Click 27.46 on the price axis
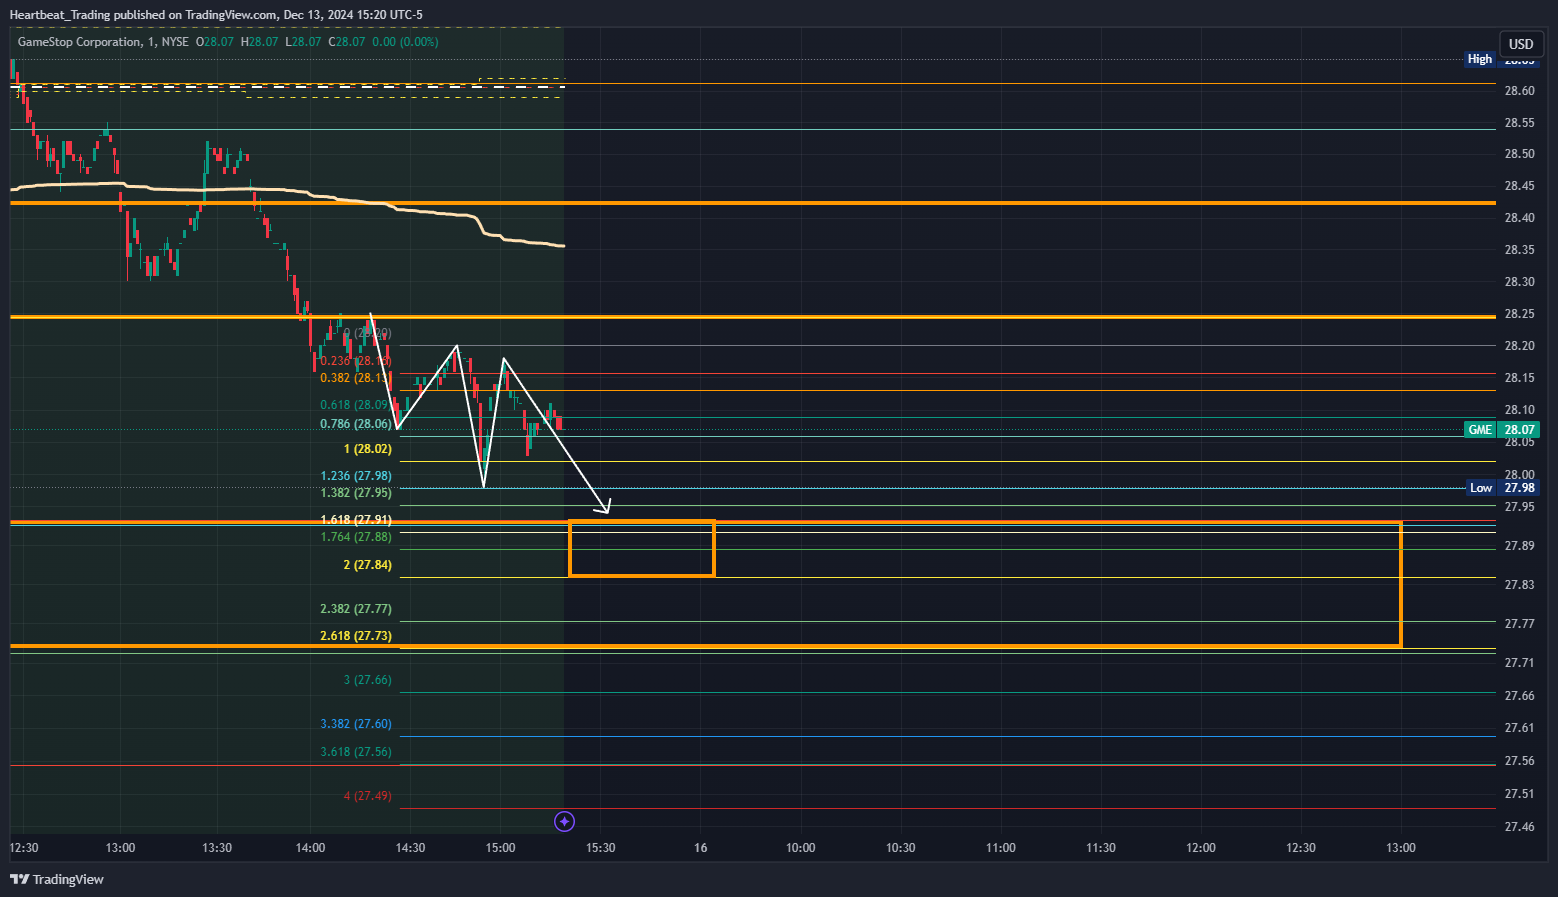1558x897 pixels. (x=1520, y=827)
